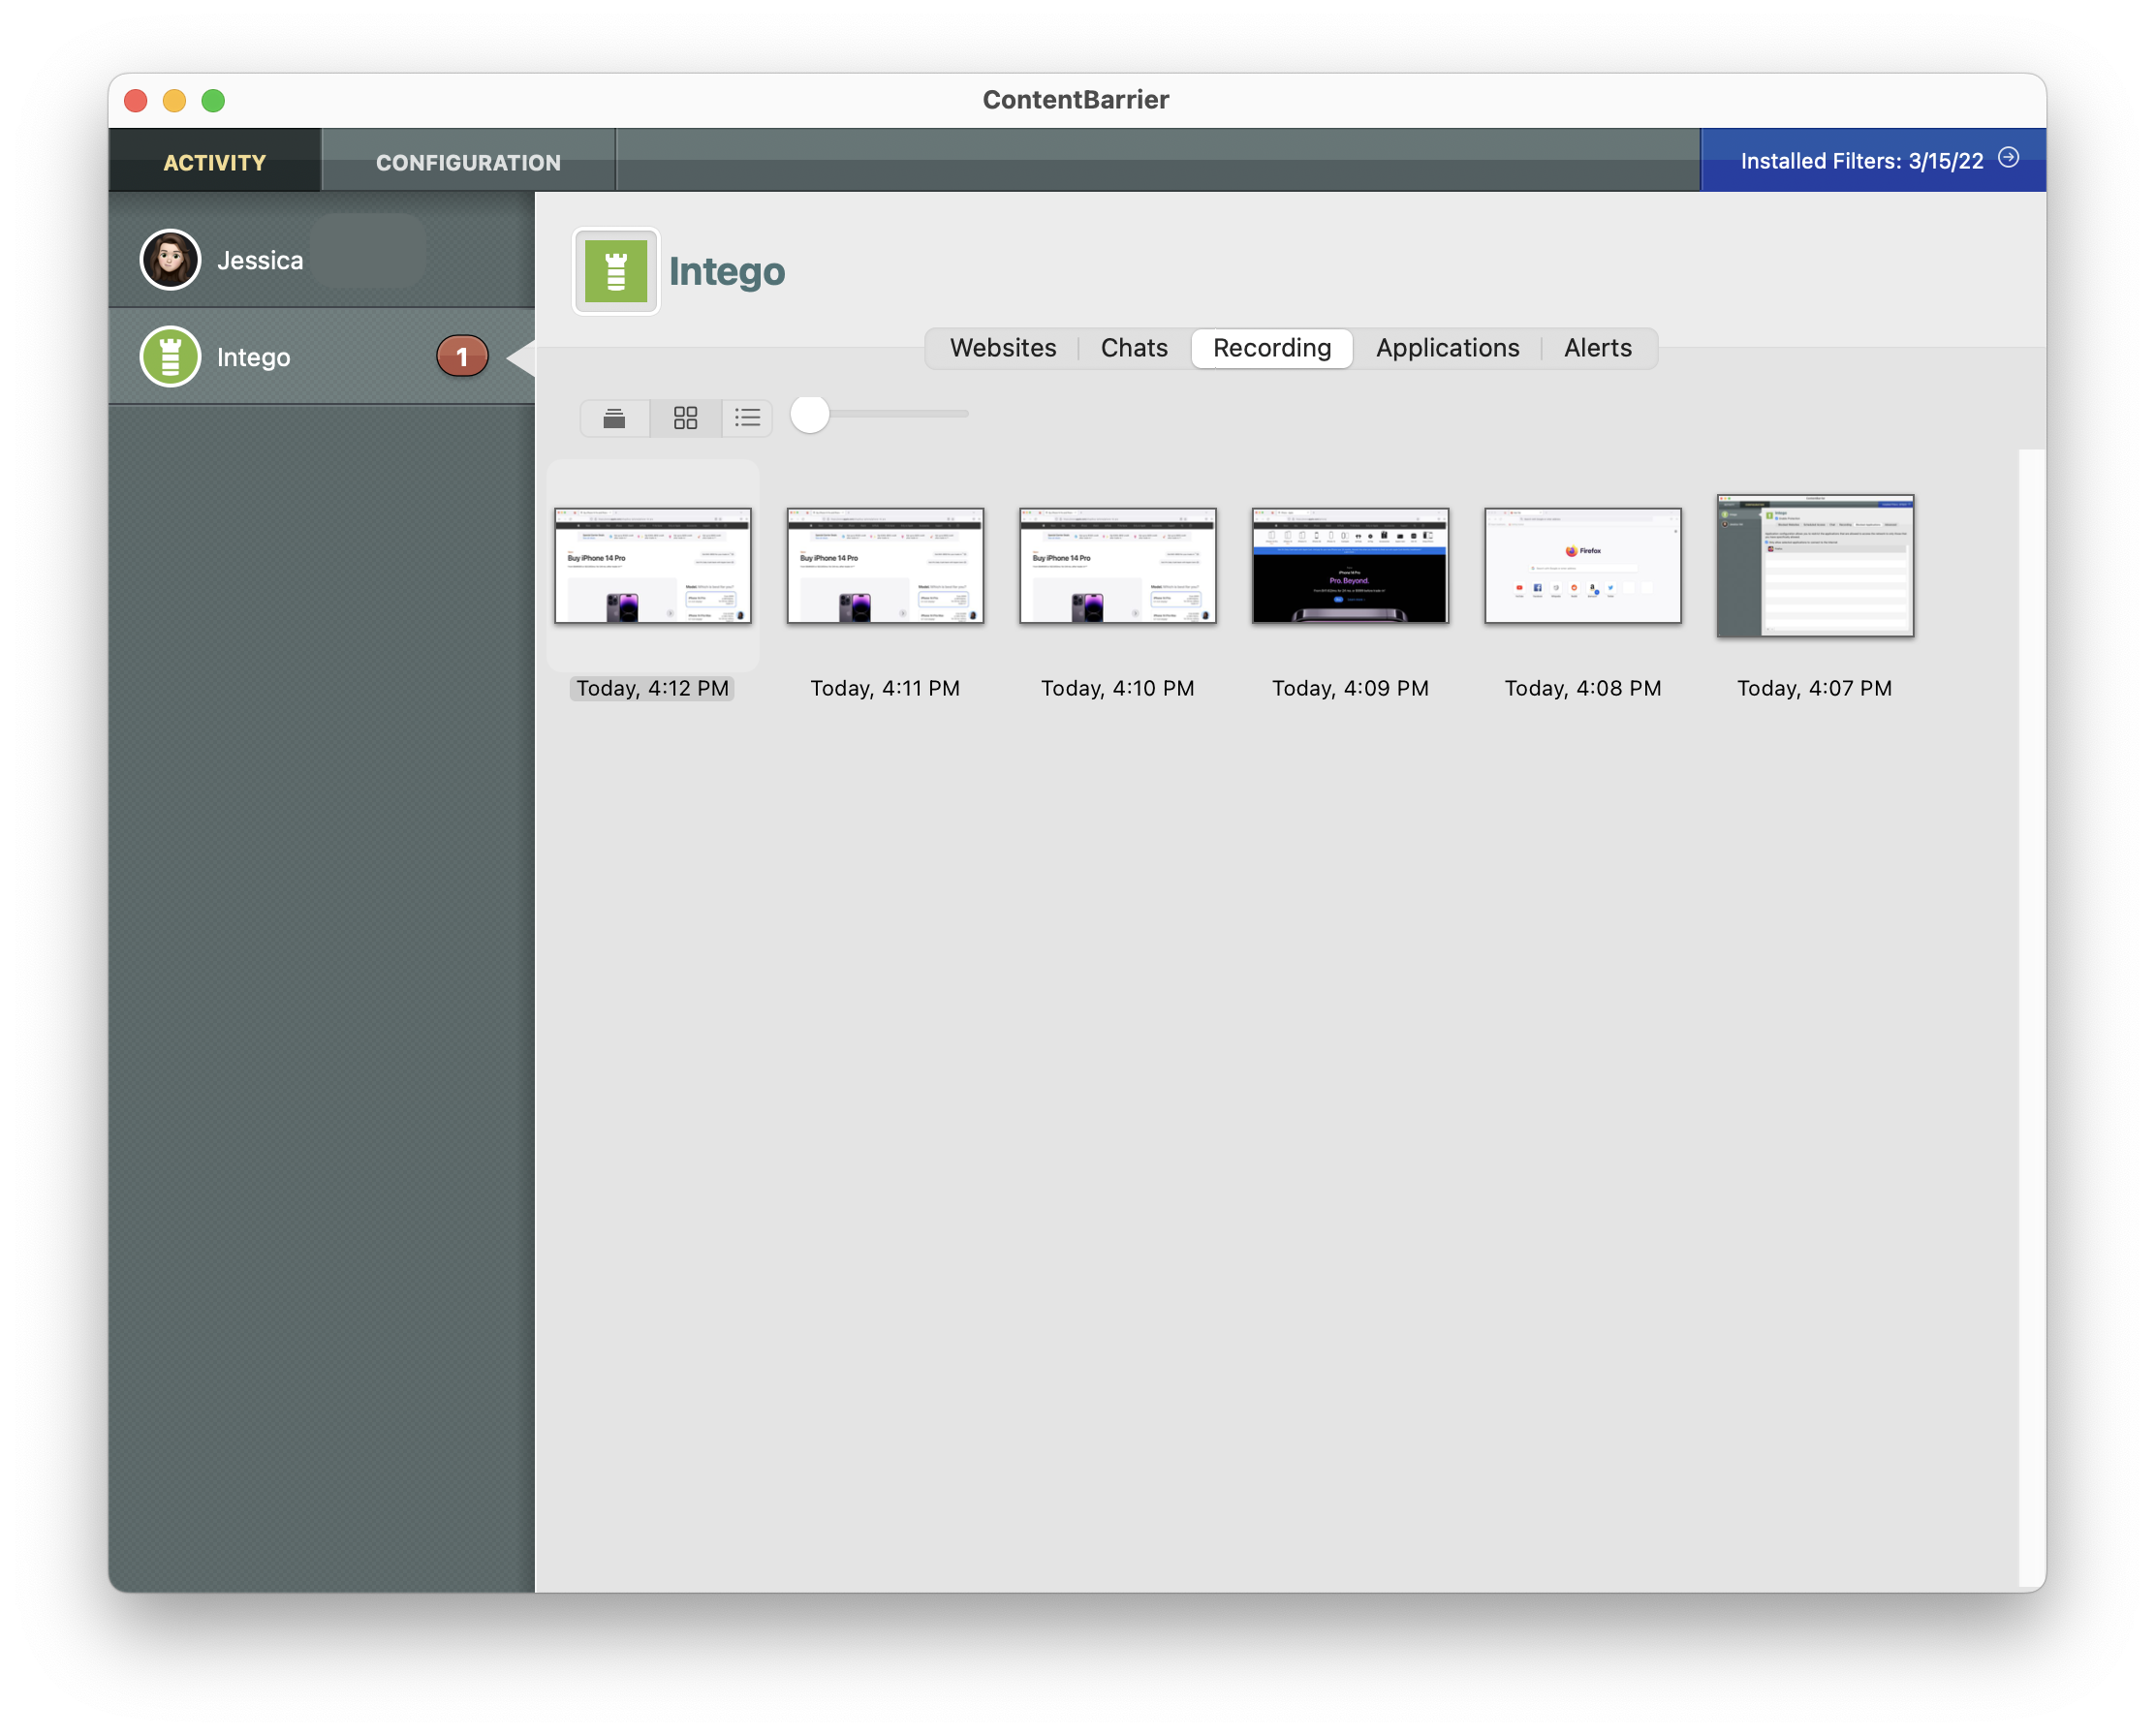Image resolution: width=2155 pixels, height=1736 pixels.
Task: Open the 4:08 PM Firefox screenshot thumbnail
Action: point(1583,566)
